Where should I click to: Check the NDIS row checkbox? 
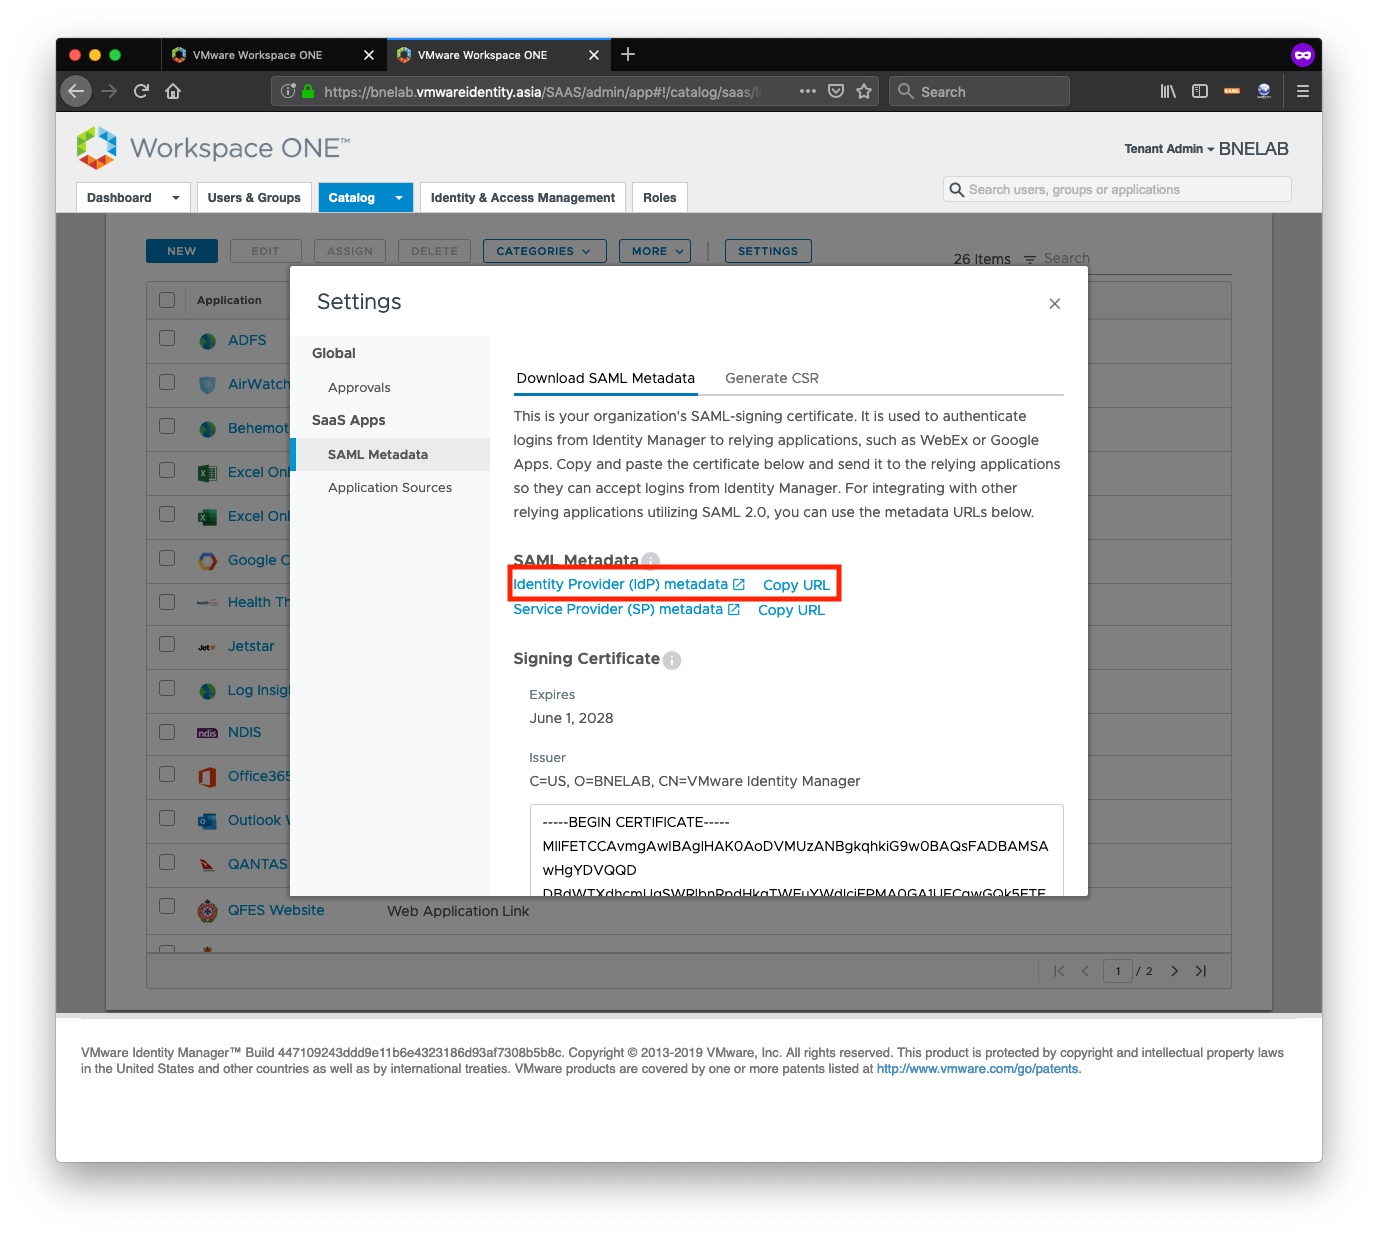click(x=167, y=731)
